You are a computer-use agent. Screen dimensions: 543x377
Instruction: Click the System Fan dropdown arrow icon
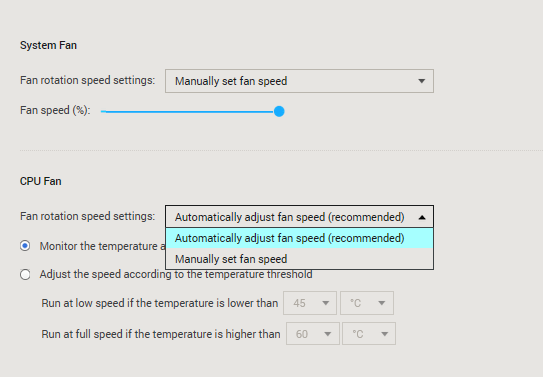point(421,81)
